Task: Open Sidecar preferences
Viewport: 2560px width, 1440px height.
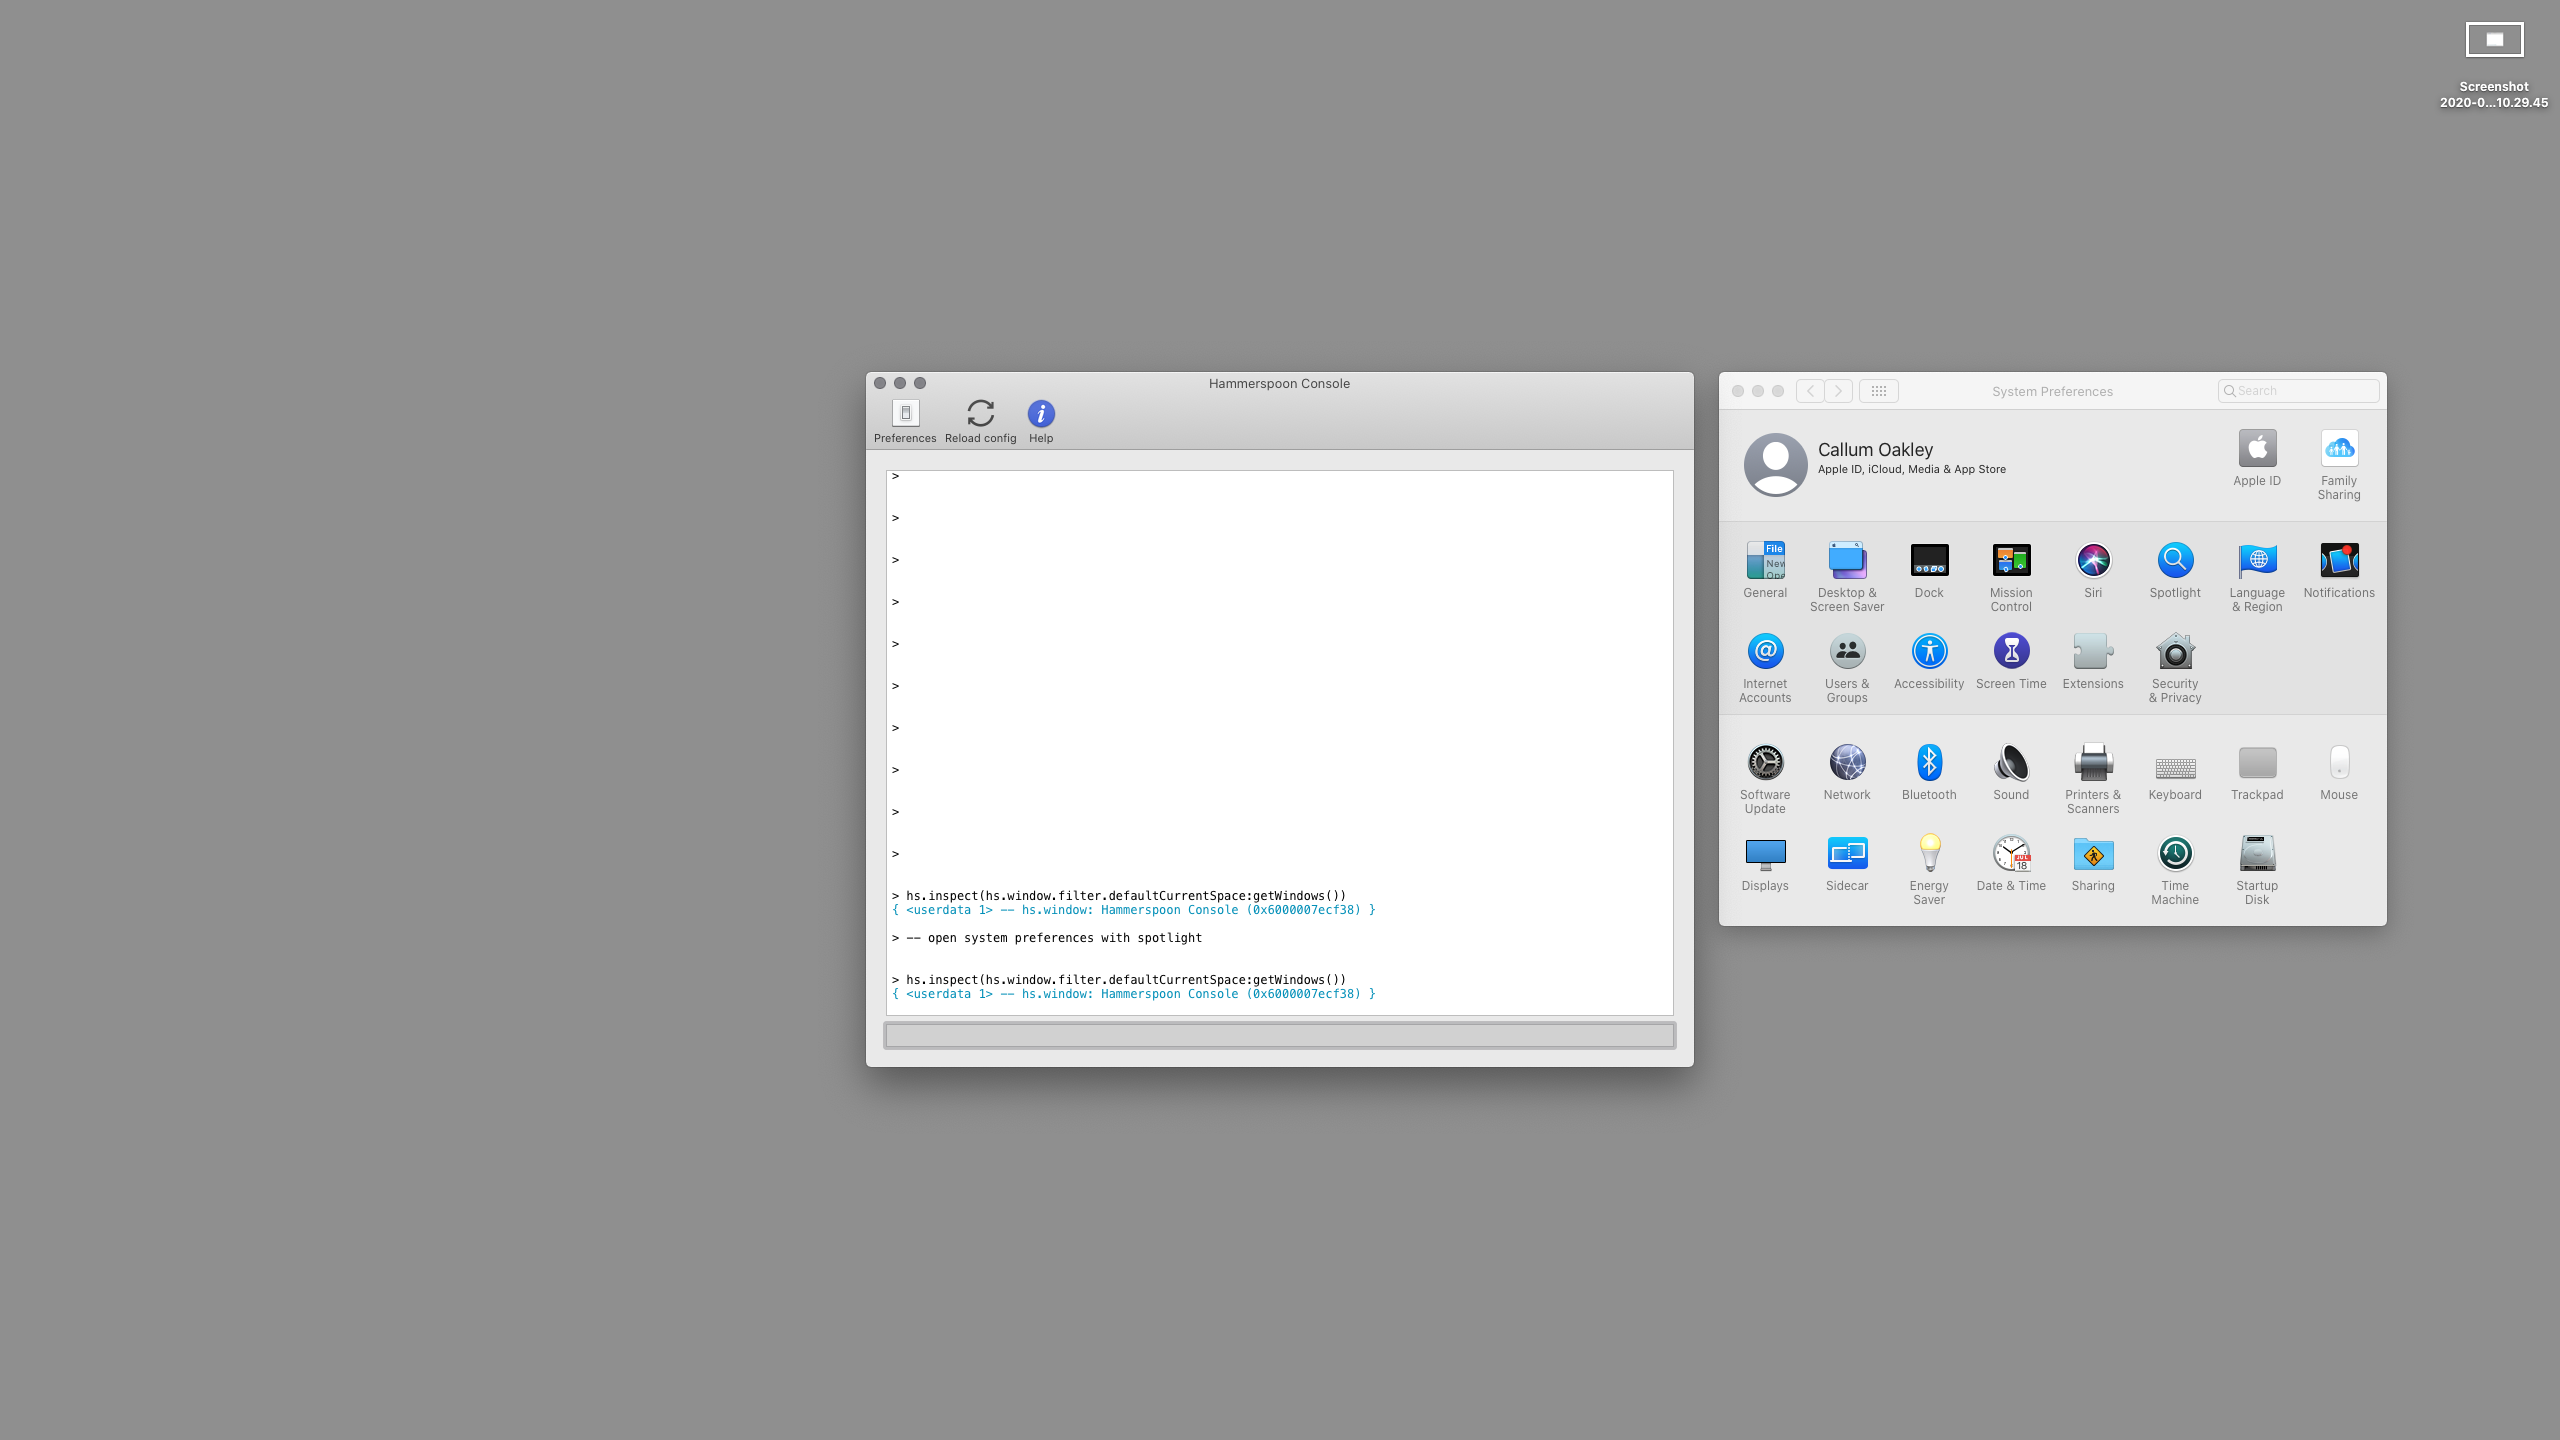Action: [x=1847, y=864]
